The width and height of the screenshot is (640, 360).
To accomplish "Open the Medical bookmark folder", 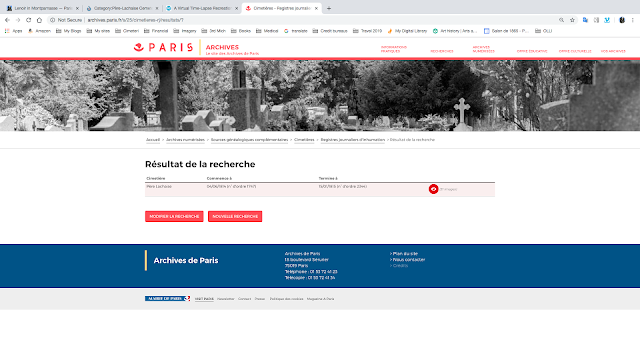I will click(x=267, y=31).
